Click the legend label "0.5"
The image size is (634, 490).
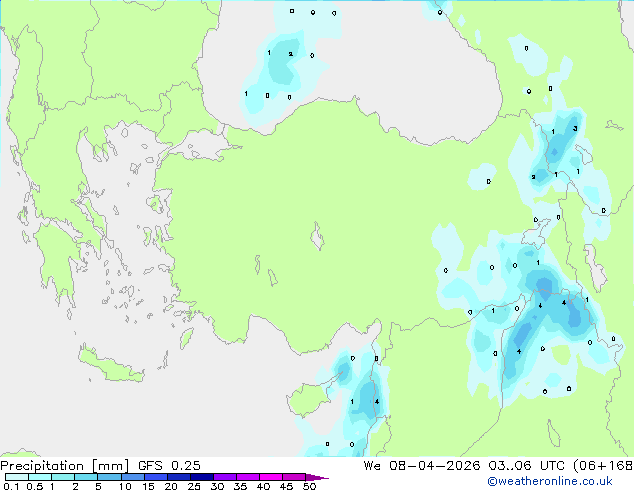click(x=34, y=486)
